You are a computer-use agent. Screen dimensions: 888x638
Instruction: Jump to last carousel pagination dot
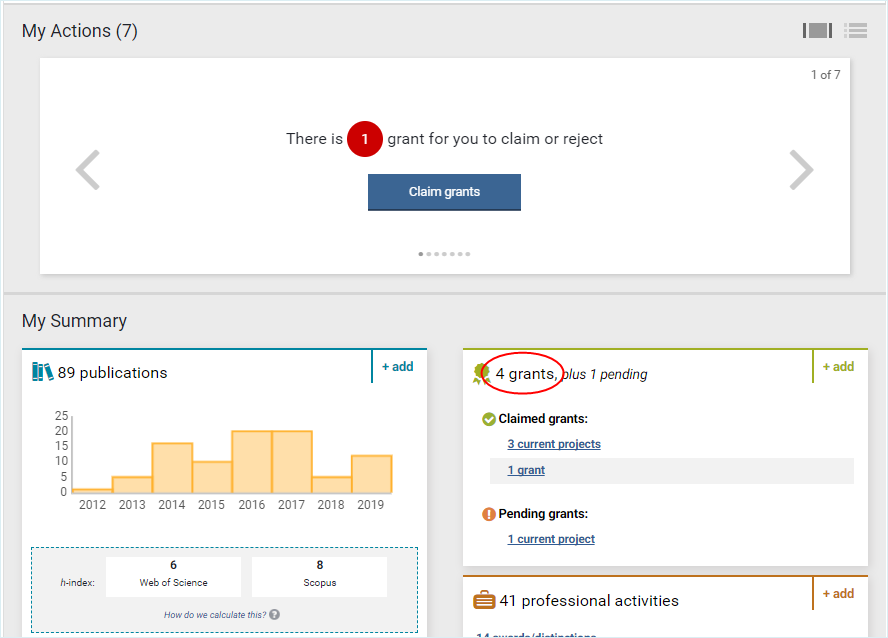(x=467, y=254)
